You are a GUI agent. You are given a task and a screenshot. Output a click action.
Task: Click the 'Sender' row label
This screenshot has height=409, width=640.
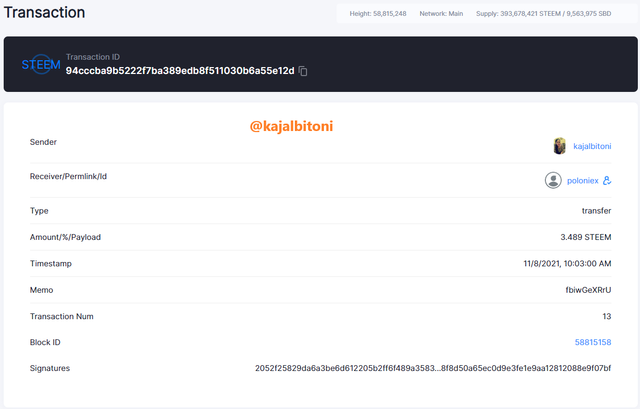[x=43, y=142]
